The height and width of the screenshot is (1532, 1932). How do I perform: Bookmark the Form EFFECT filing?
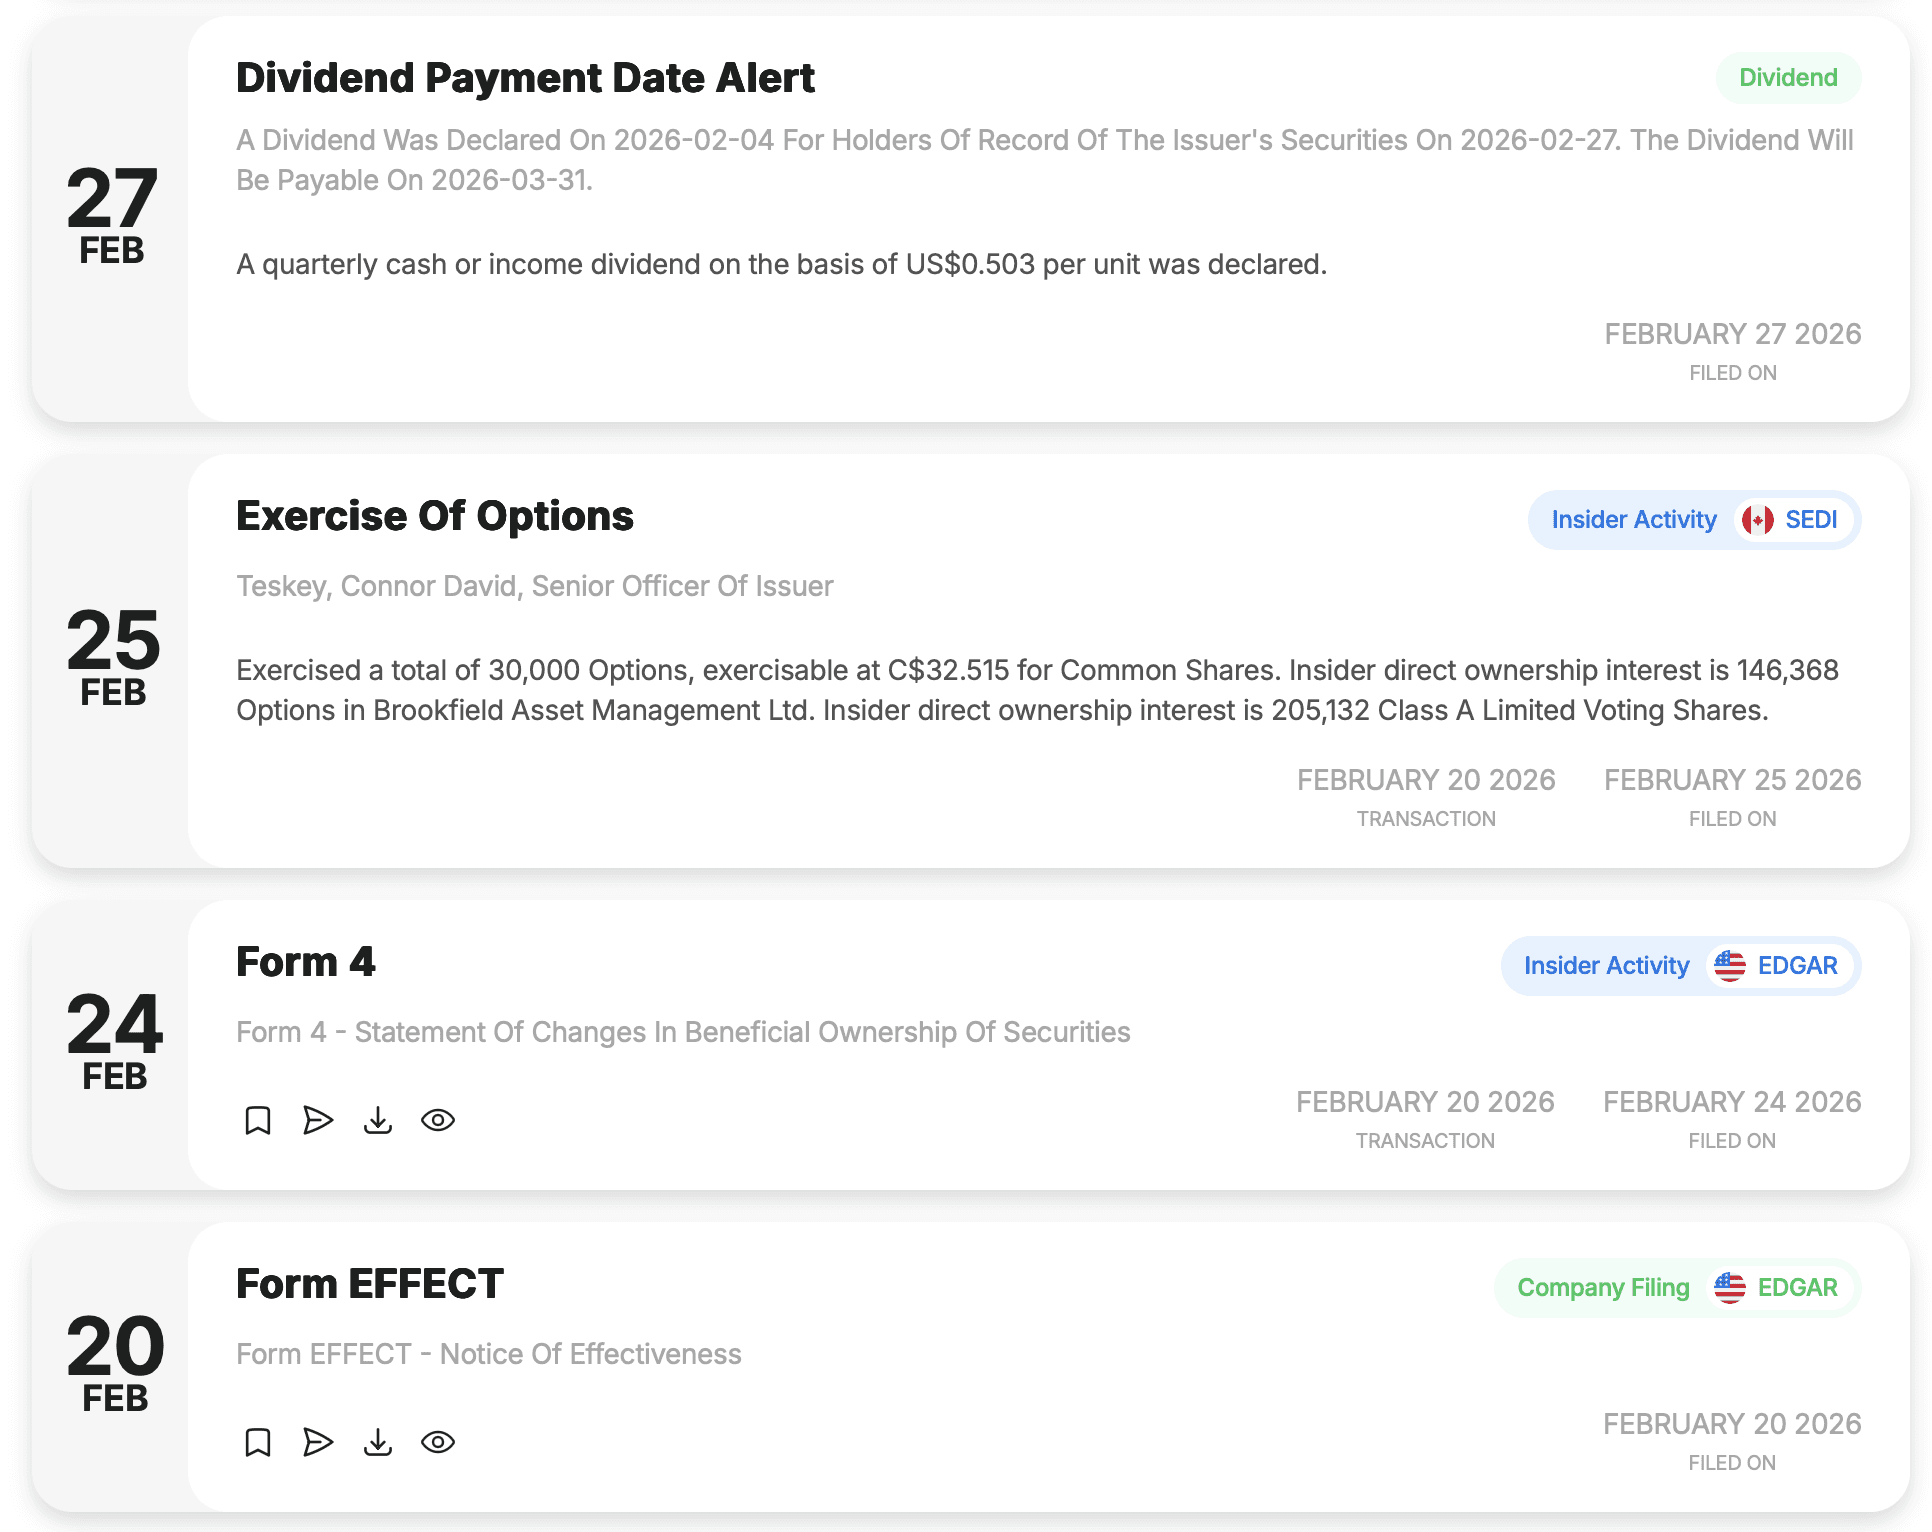click(258, 1443)
